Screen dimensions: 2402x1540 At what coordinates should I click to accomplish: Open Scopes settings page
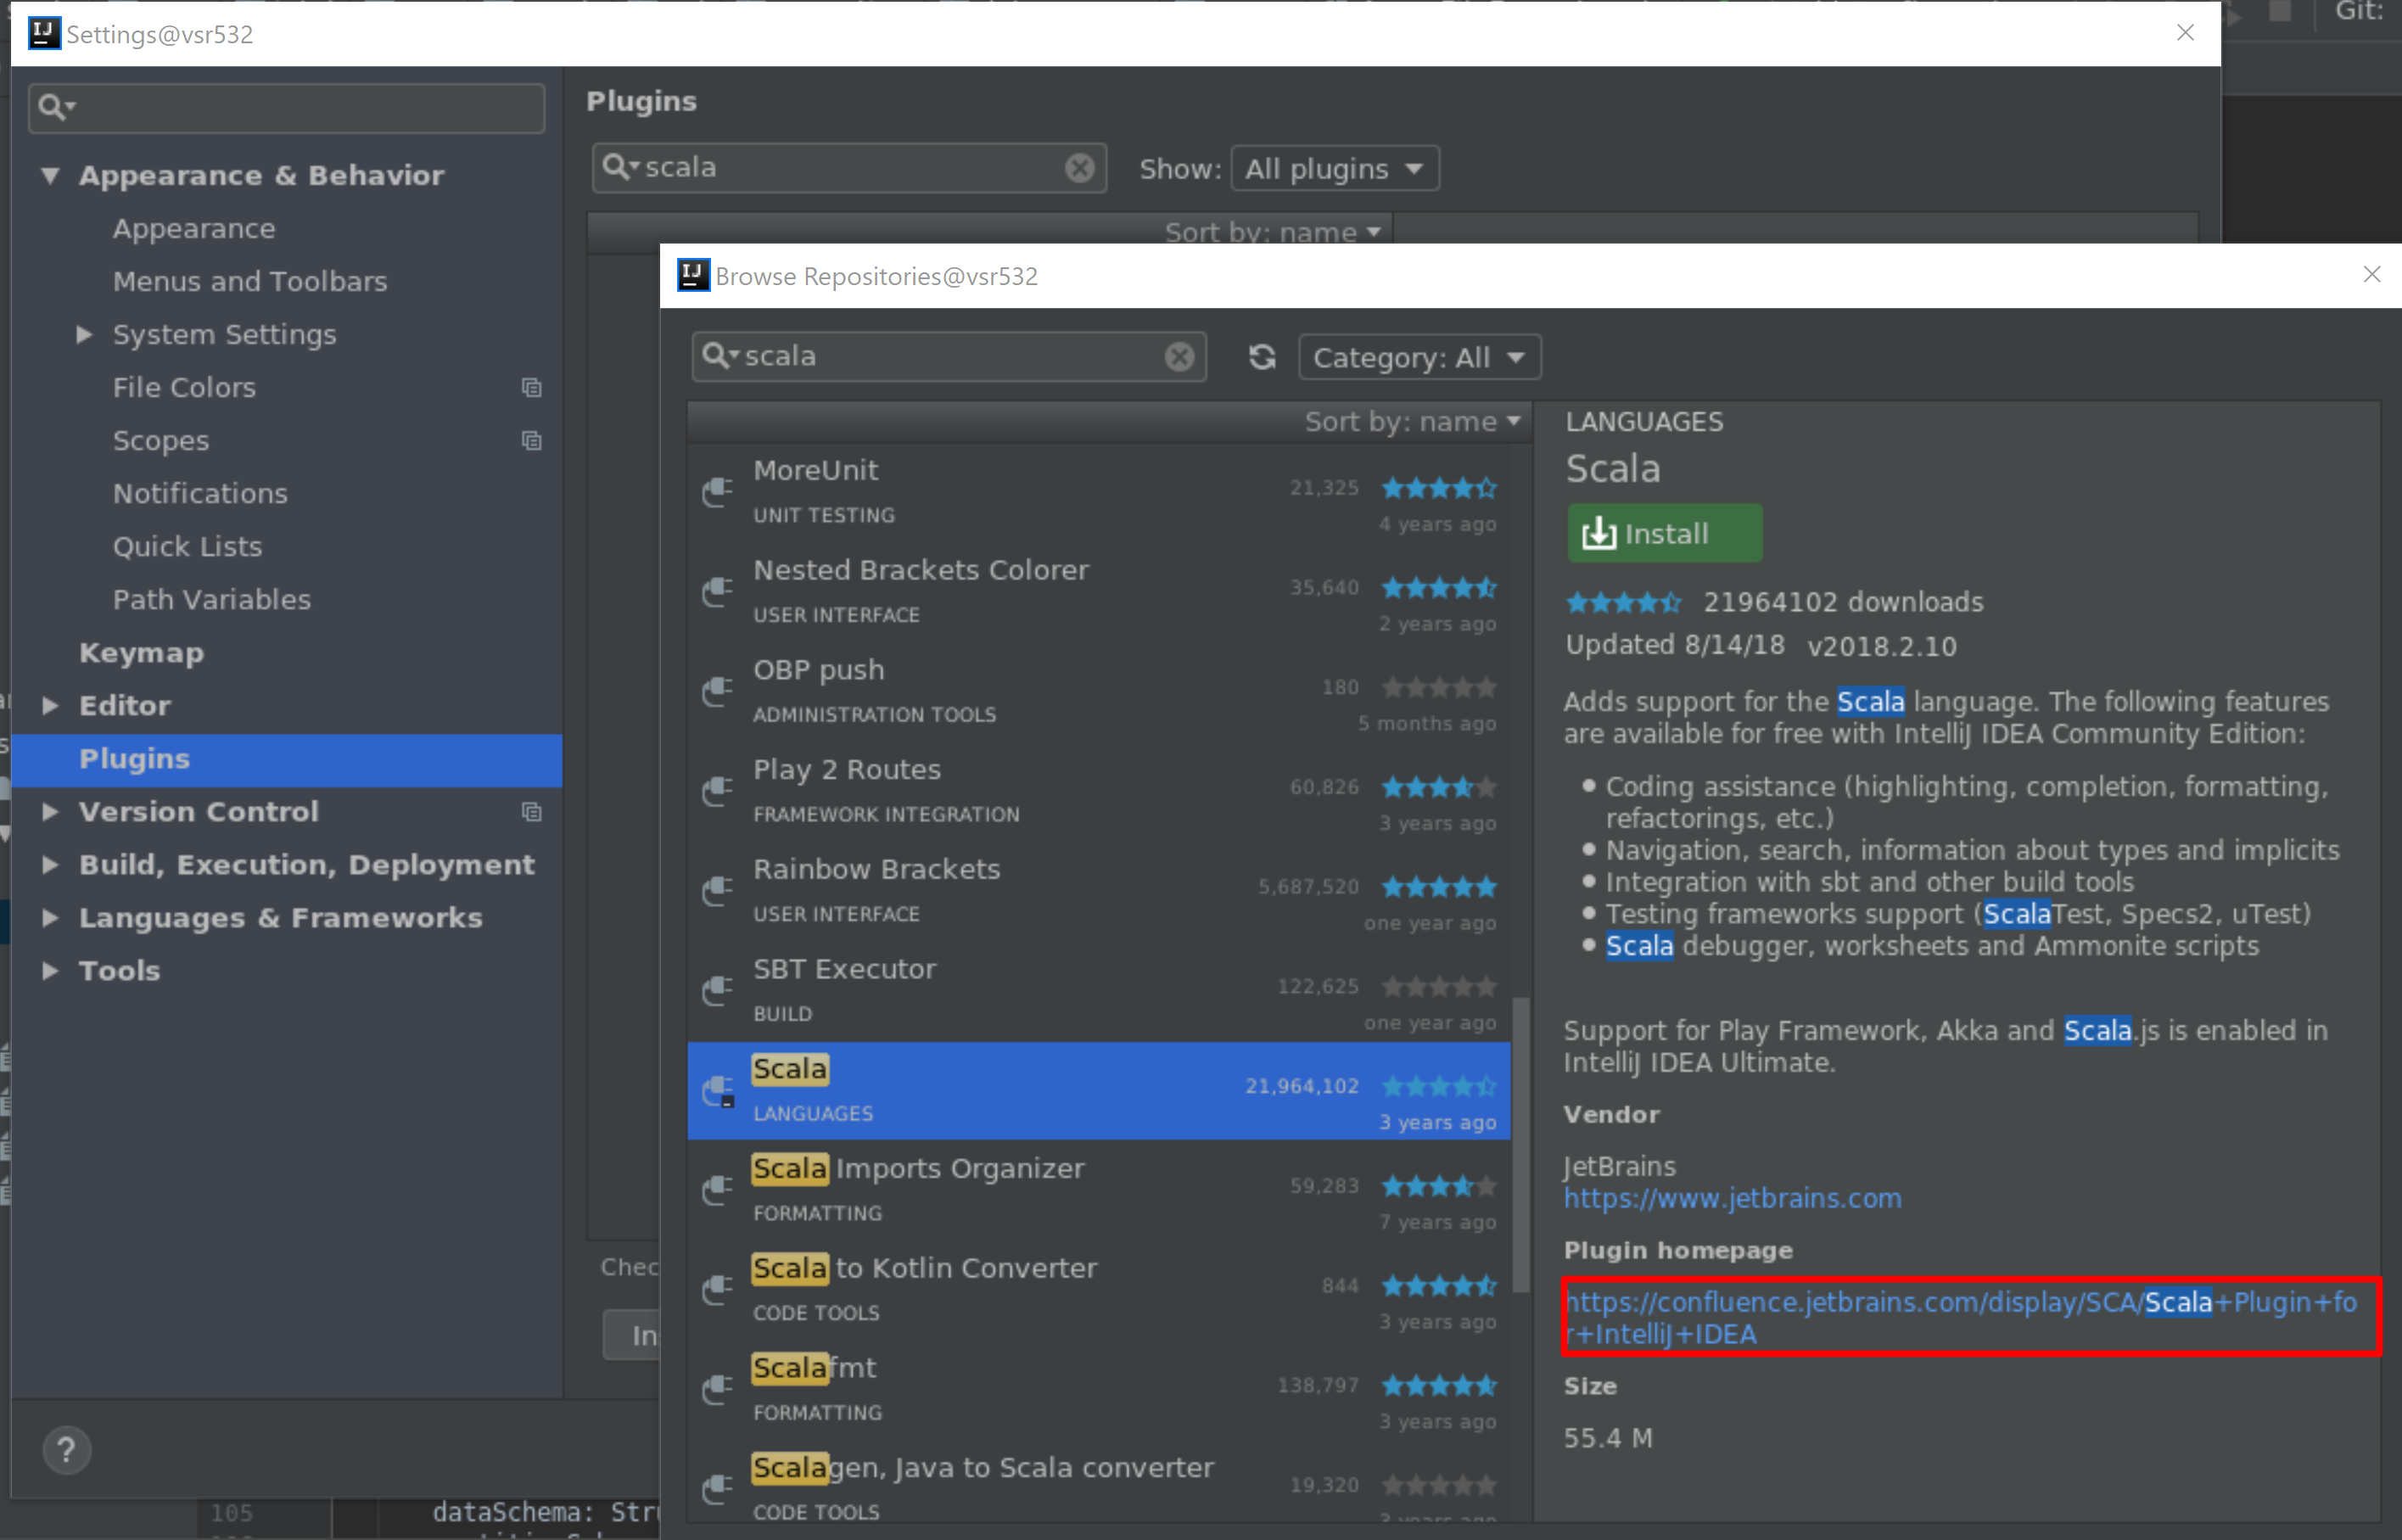[161, 441]
